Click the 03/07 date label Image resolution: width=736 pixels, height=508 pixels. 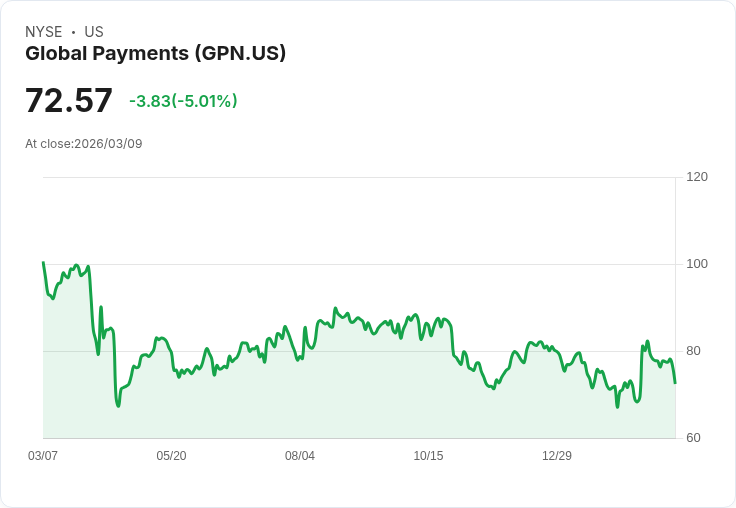pos(43,455)
